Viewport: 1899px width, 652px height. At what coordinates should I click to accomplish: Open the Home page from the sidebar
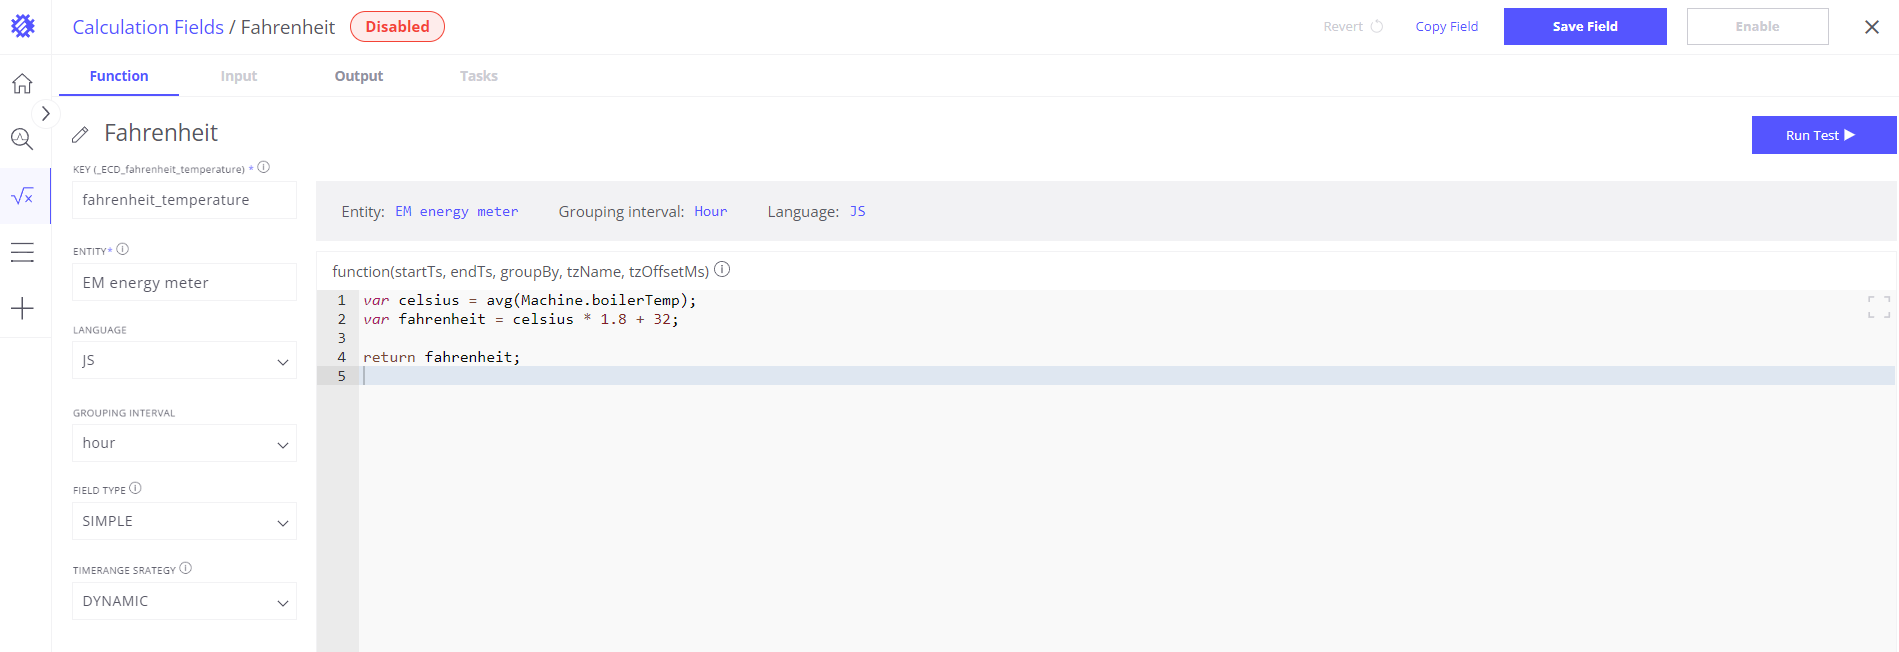(x=22, y=84)
